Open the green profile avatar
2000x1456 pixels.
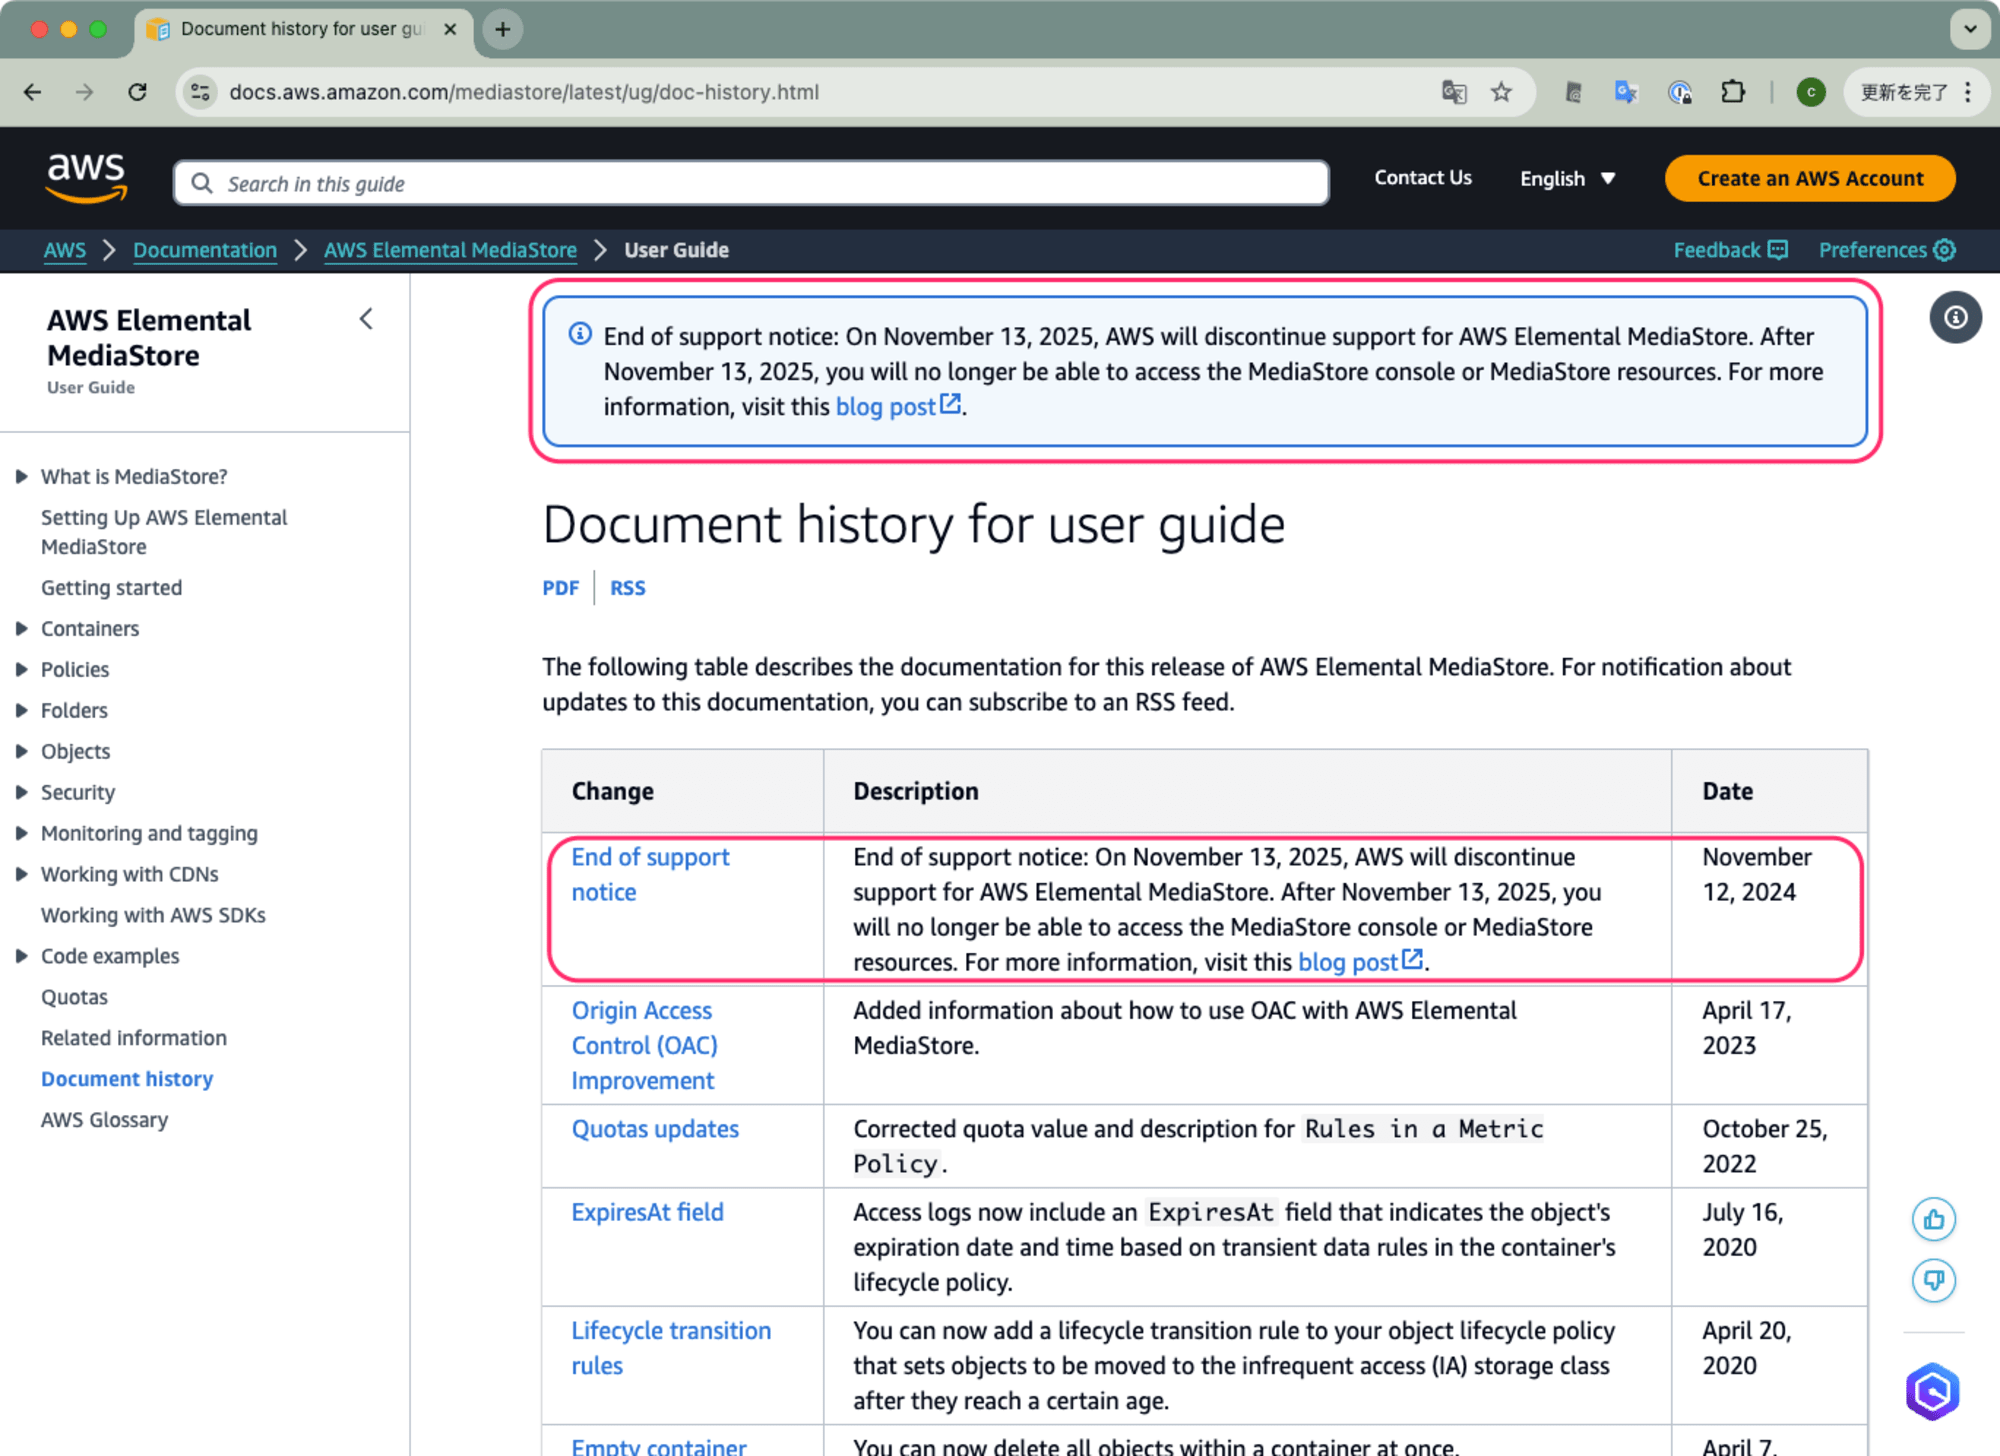click(1811, 92)
